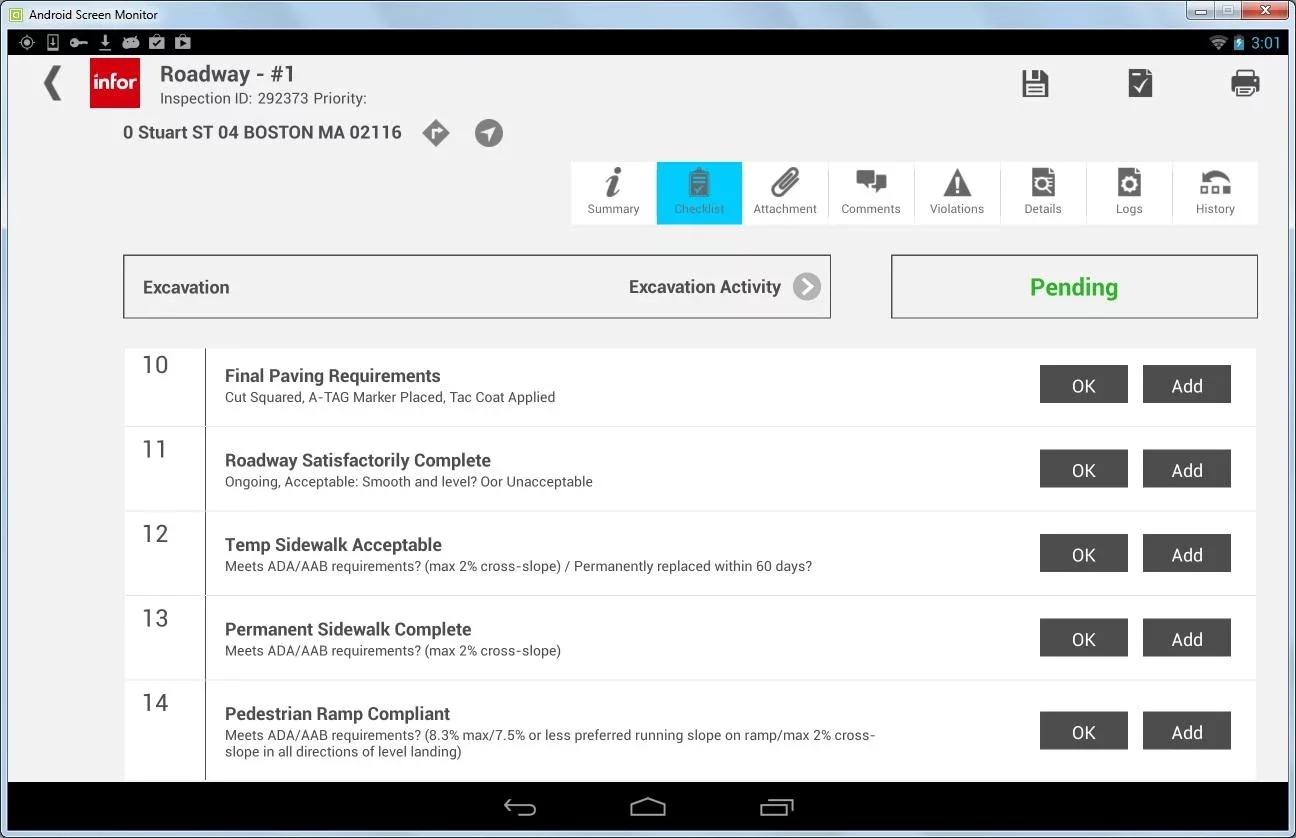The width and height of the screenshot is (1296, 838).
Task: Select the Final Paving Requirements title
Action: pos(332,376)
